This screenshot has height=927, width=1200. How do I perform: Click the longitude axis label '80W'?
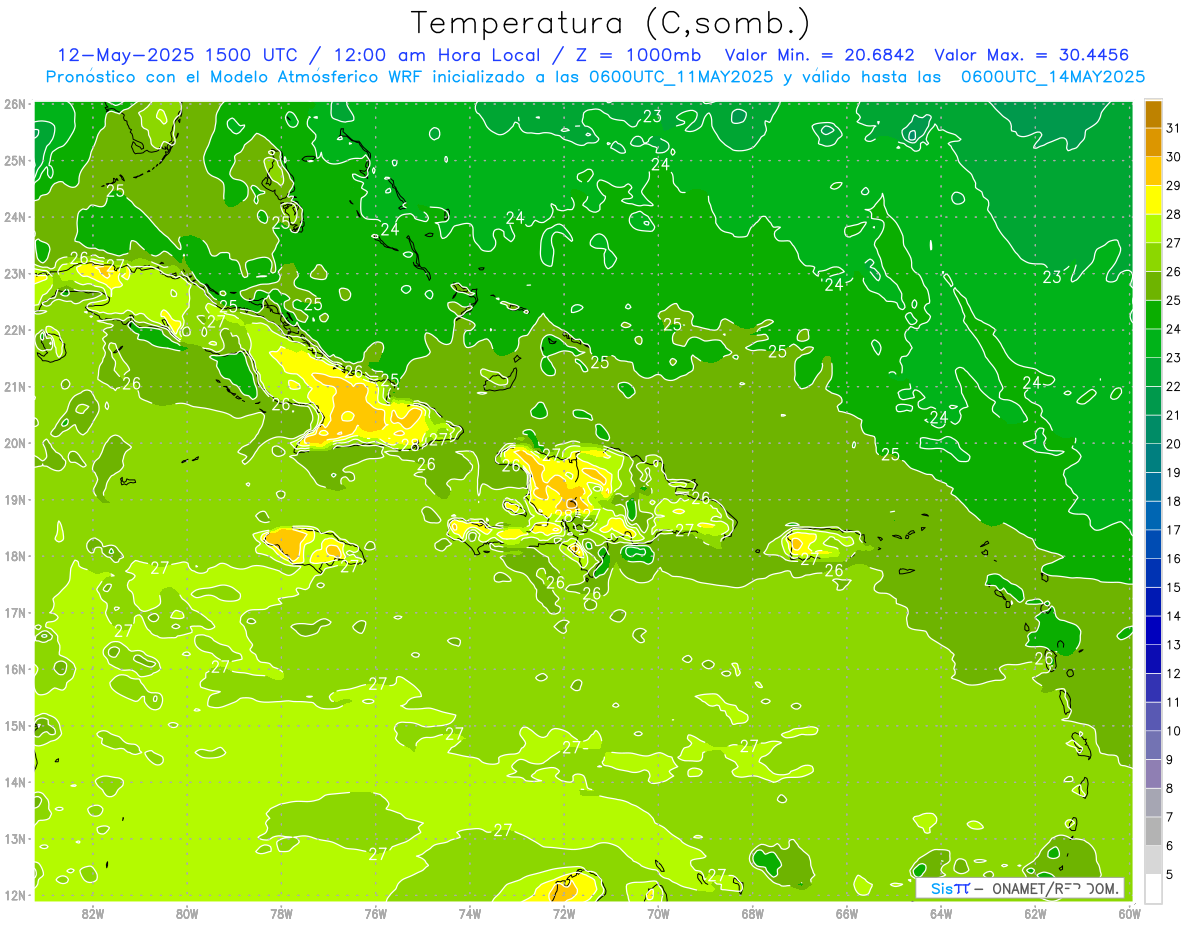187,913
